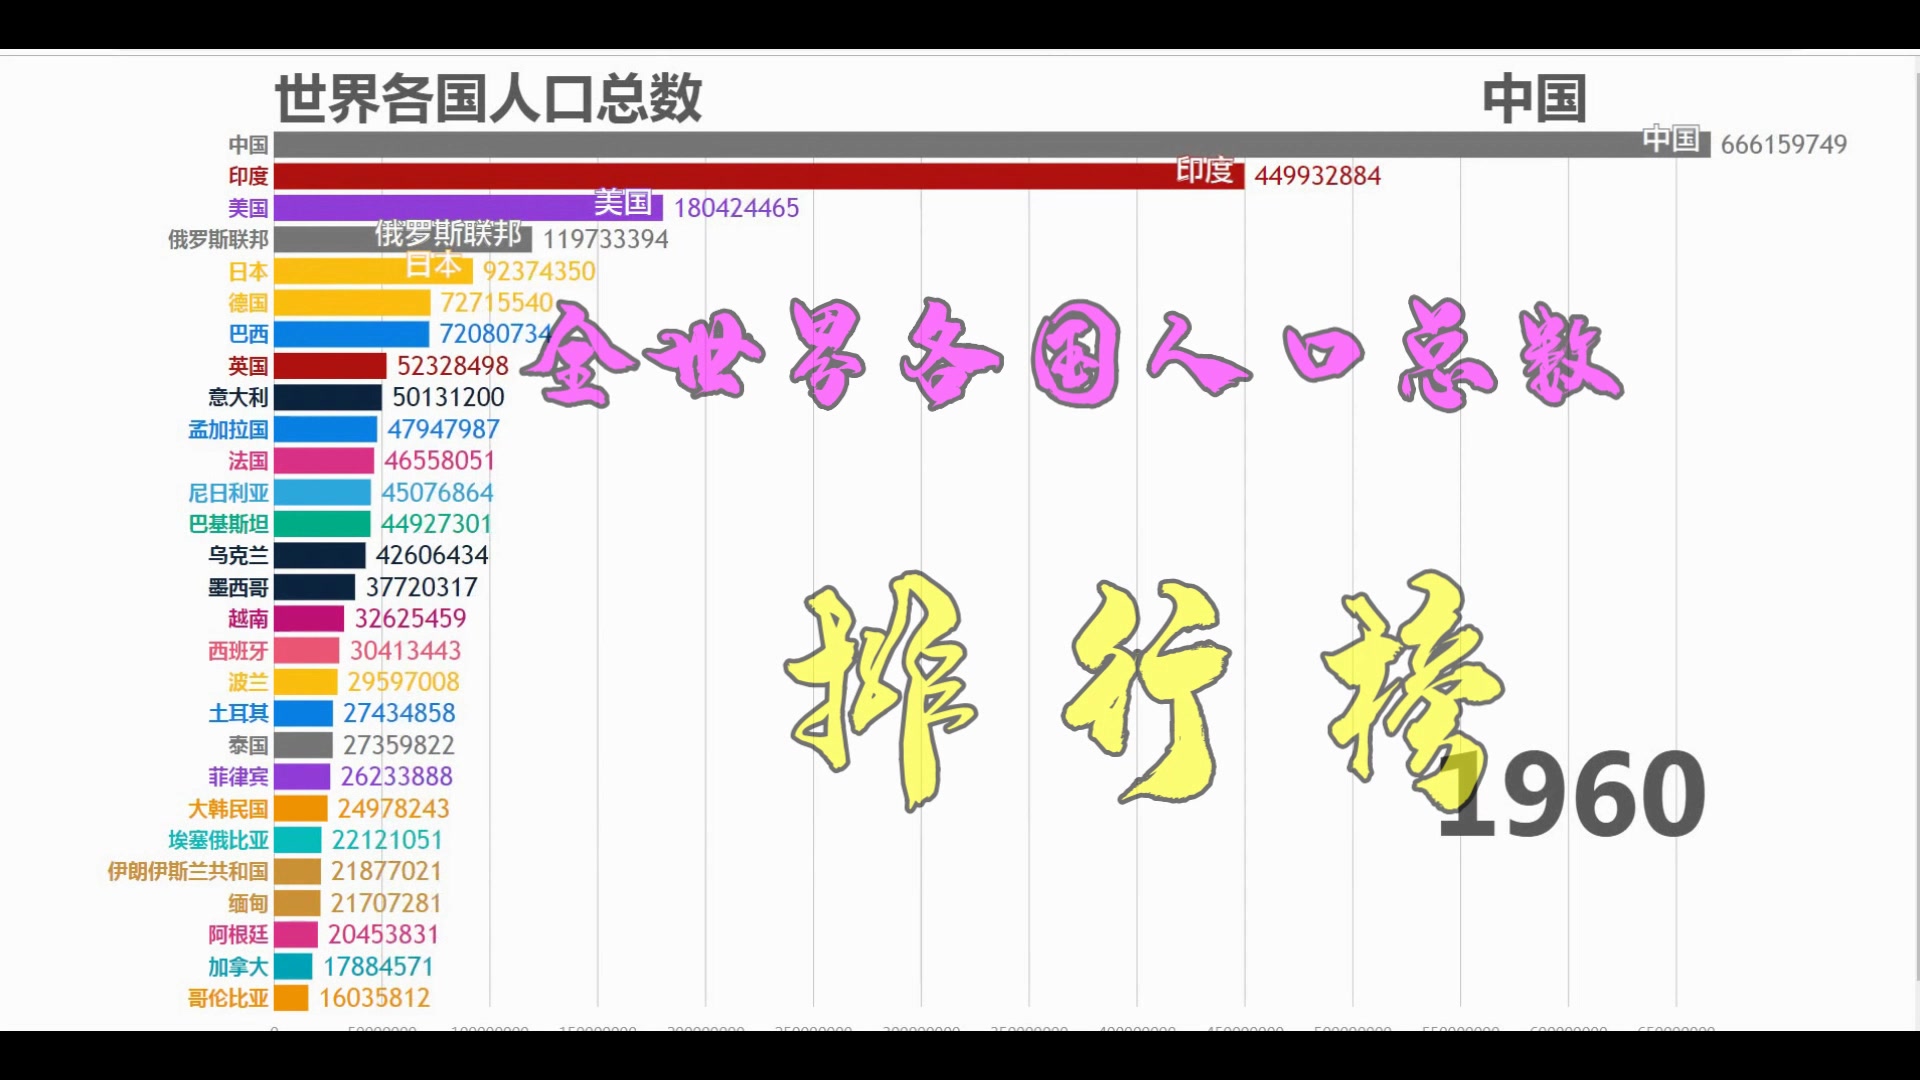Click the top-right 中国 leader label

[x=1534, y=98]
